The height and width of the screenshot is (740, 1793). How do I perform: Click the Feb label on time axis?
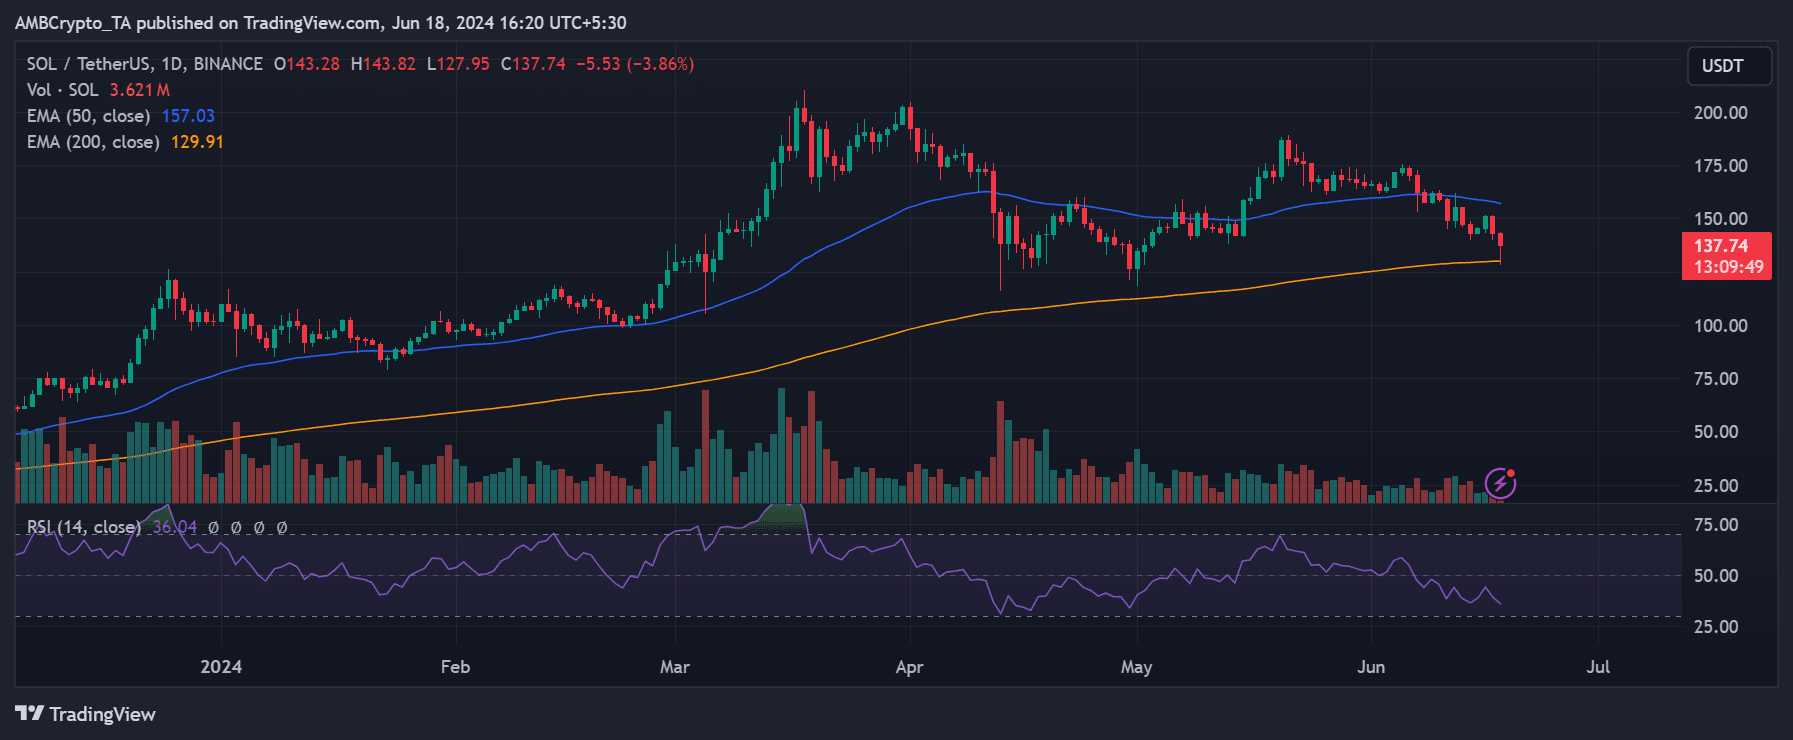(x=455, y=667)
